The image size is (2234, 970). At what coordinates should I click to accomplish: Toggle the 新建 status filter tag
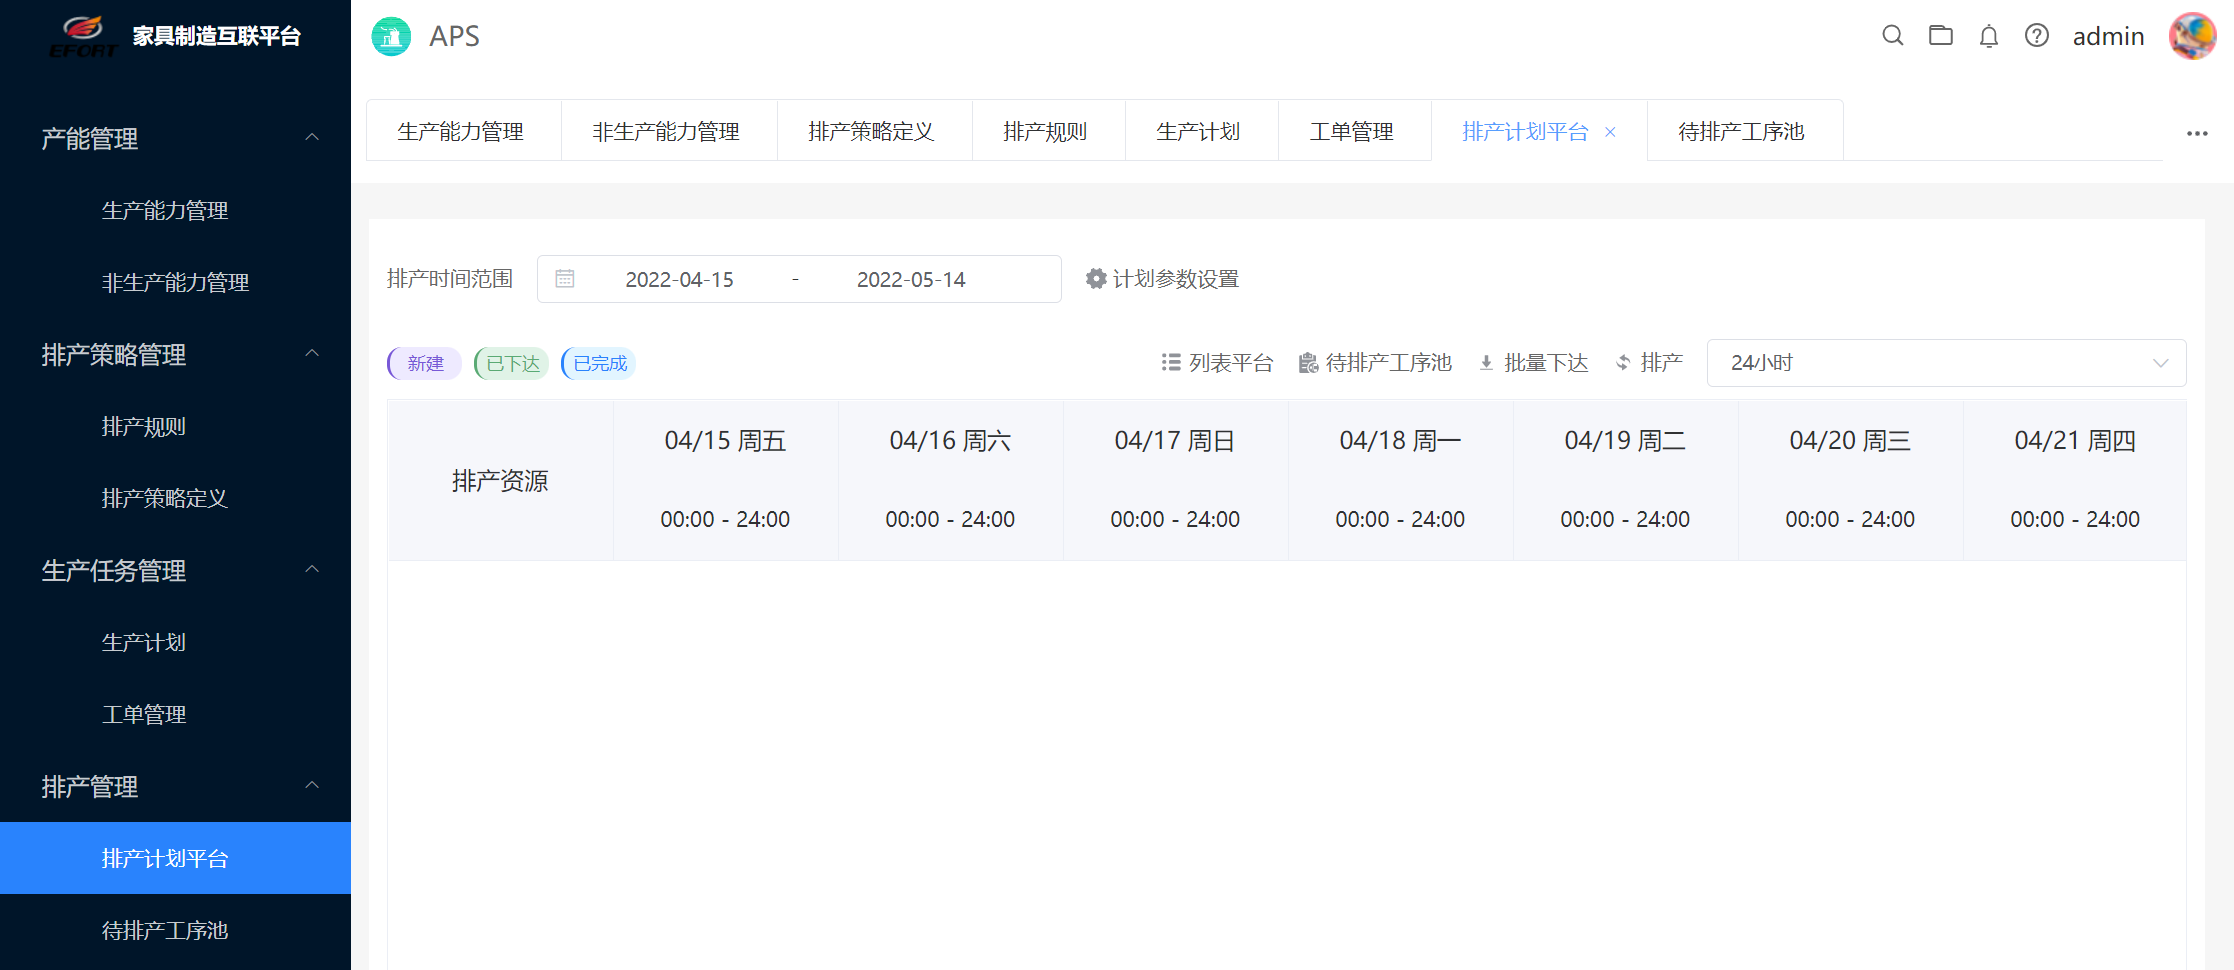425,363
